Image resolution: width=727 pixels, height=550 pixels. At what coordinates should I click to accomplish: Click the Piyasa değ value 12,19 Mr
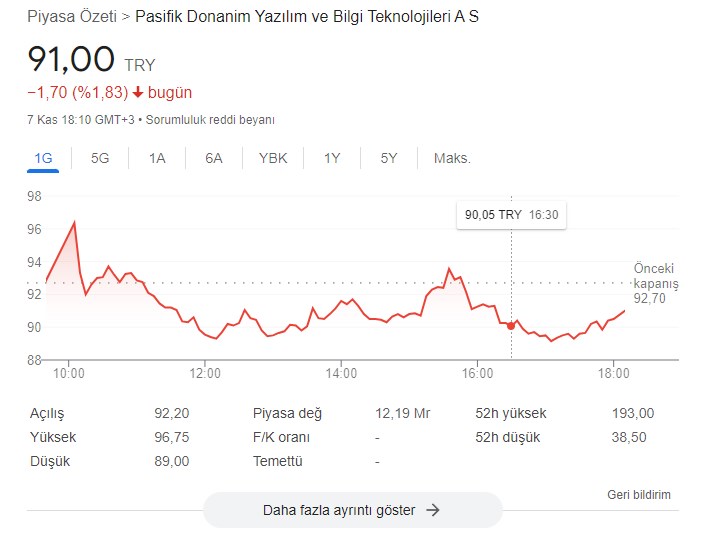coord(402,413)
